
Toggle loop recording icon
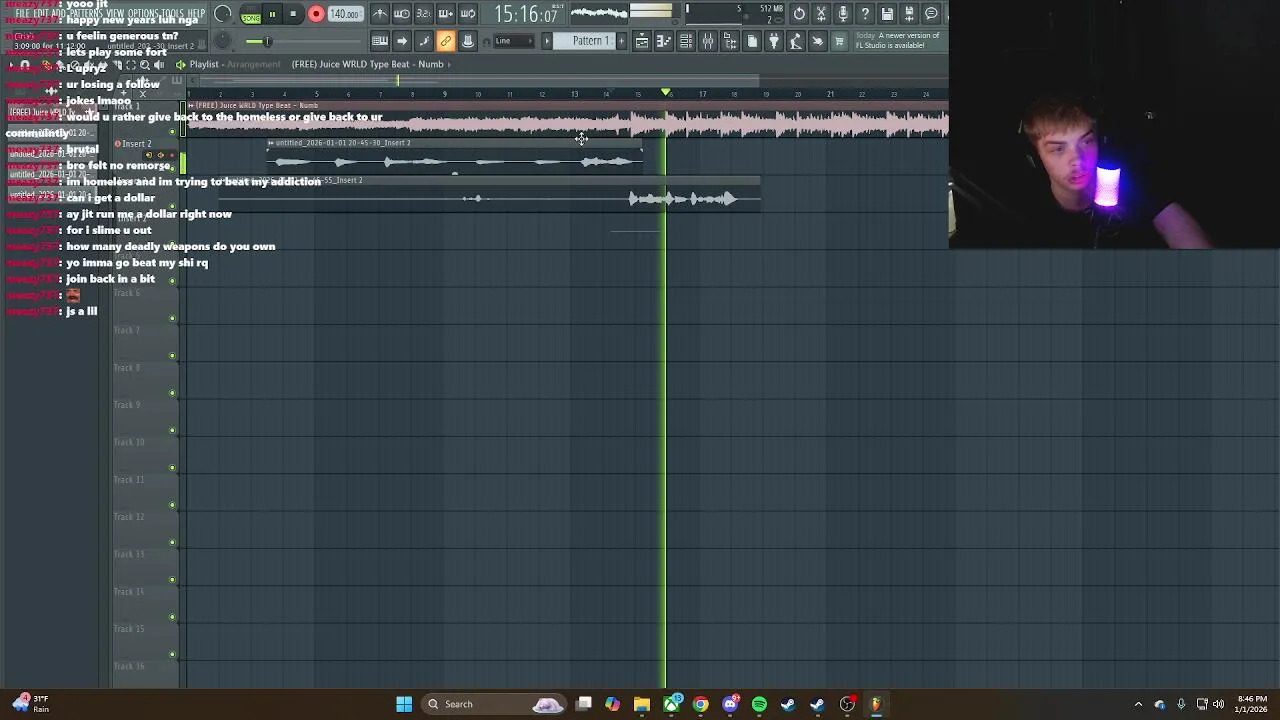tap(468, 14)
